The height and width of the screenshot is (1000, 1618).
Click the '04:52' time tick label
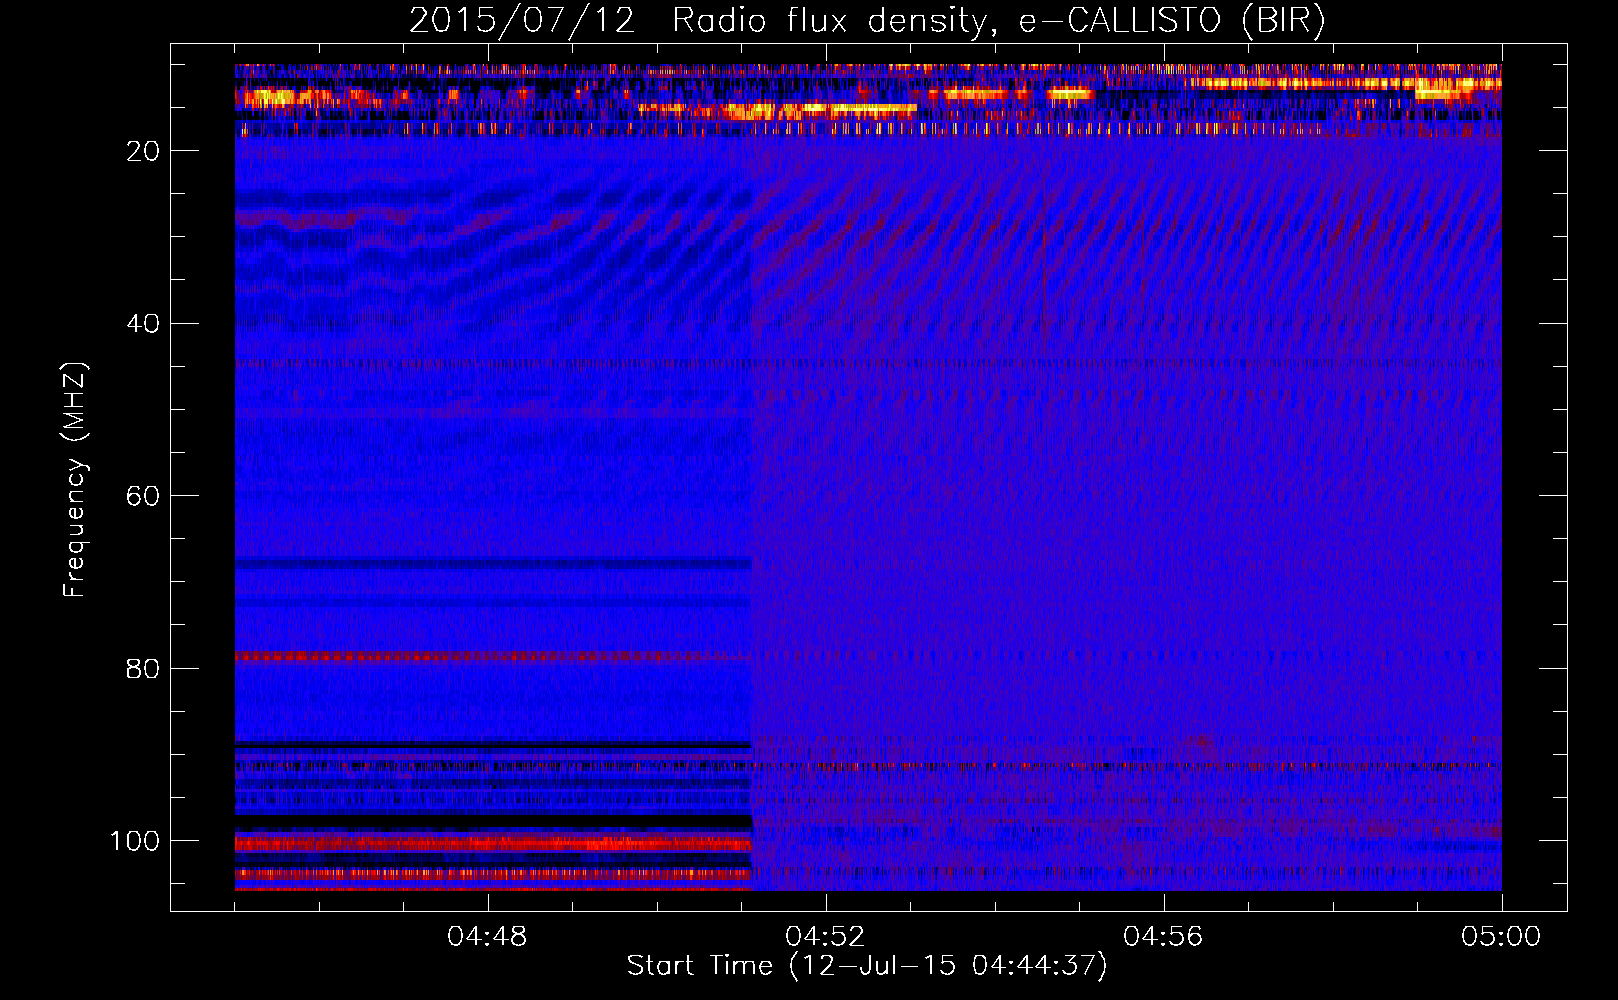(825, 937)
